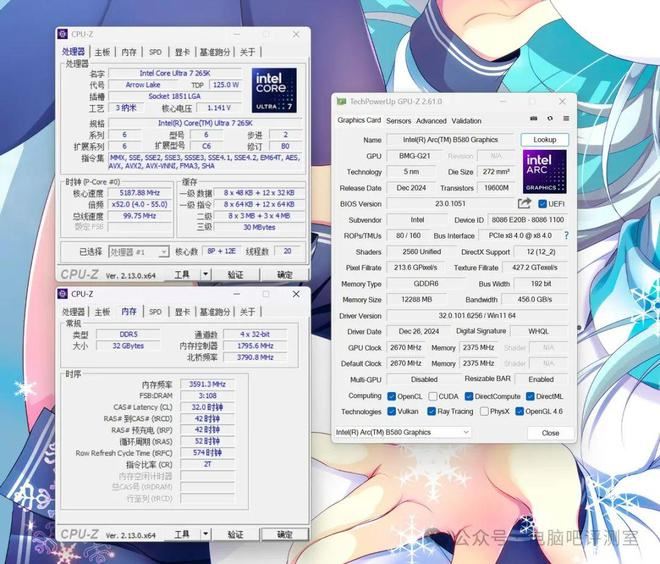Image resolution: width=660 pixels, height=564 pixels.
Task: Open 显卡 tab in top CPU-Z window
Action: click(x=182, y=52)
